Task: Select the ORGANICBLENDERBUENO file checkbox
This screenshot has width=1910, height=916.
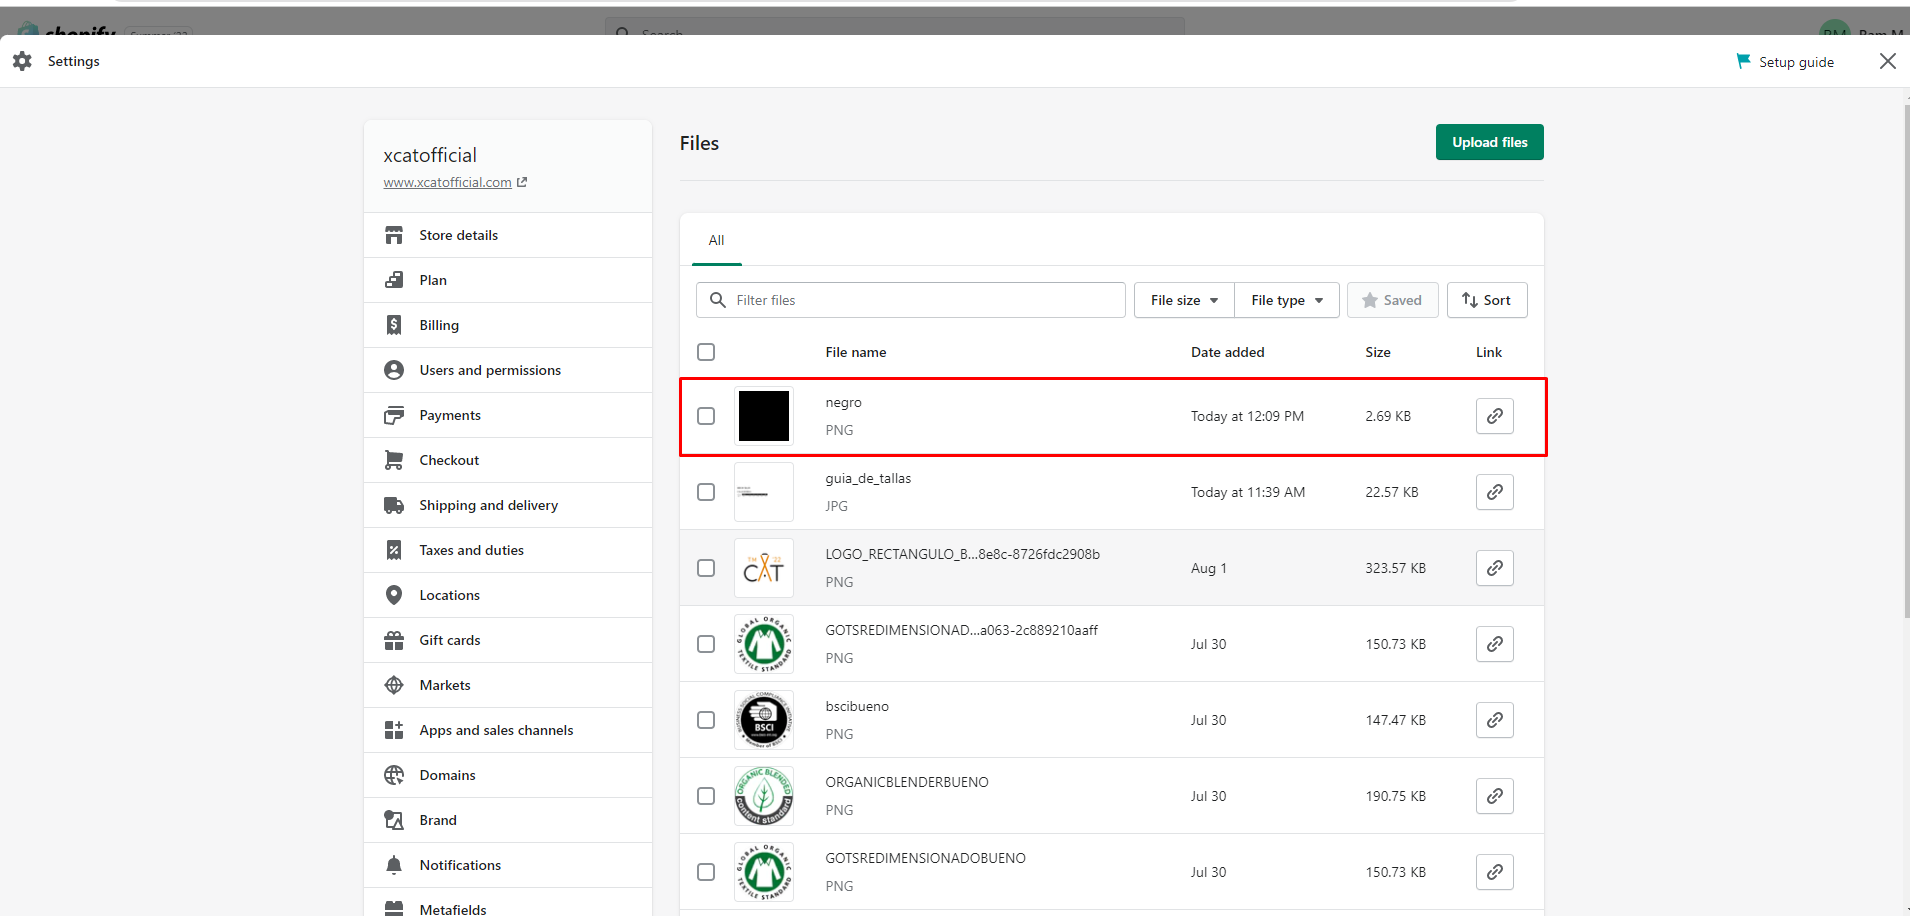Action: coord(706,796)
